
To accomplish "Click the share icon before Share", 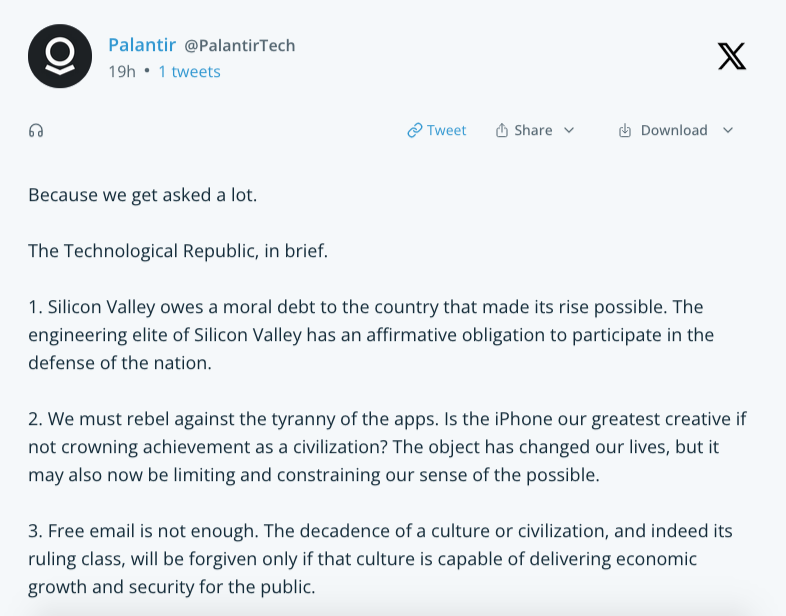I will [x=502, y=130].
